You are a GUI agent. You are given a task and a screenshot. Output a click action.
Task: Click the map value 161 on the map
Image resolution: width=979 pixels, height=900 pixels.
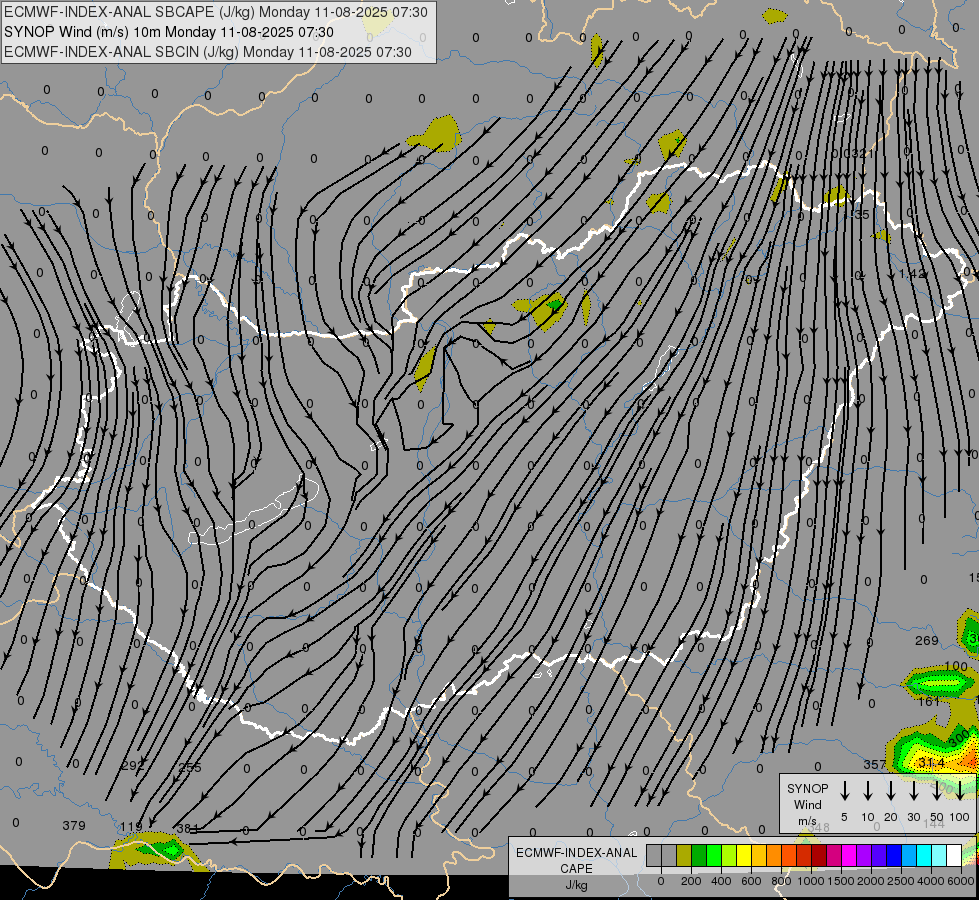[x=929, y=701]
